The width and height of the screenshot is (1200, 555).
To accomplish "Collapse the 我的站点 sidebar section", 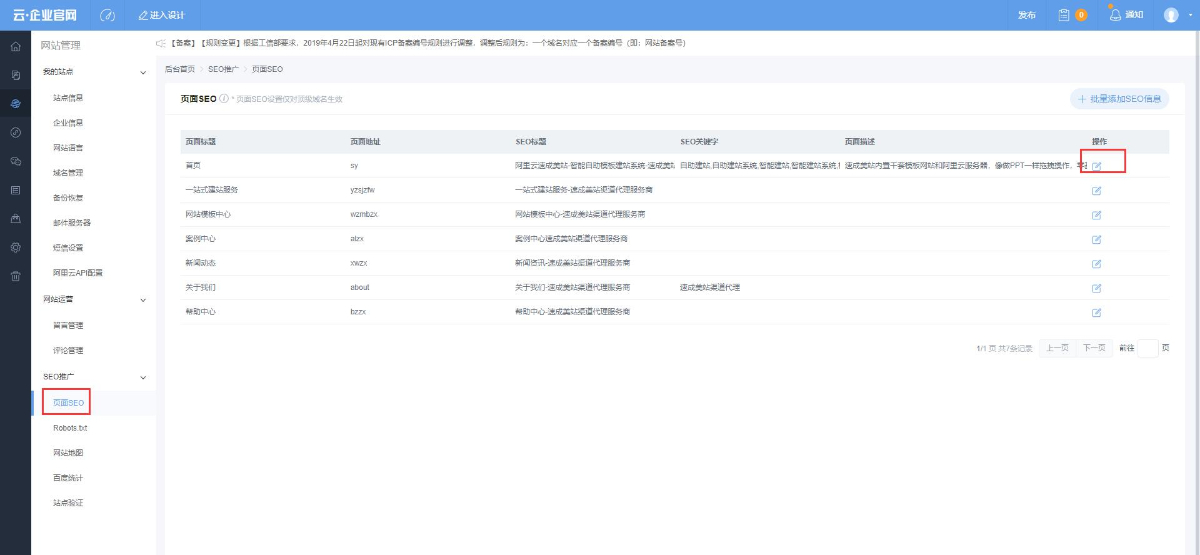I will [x=143, y=72].
